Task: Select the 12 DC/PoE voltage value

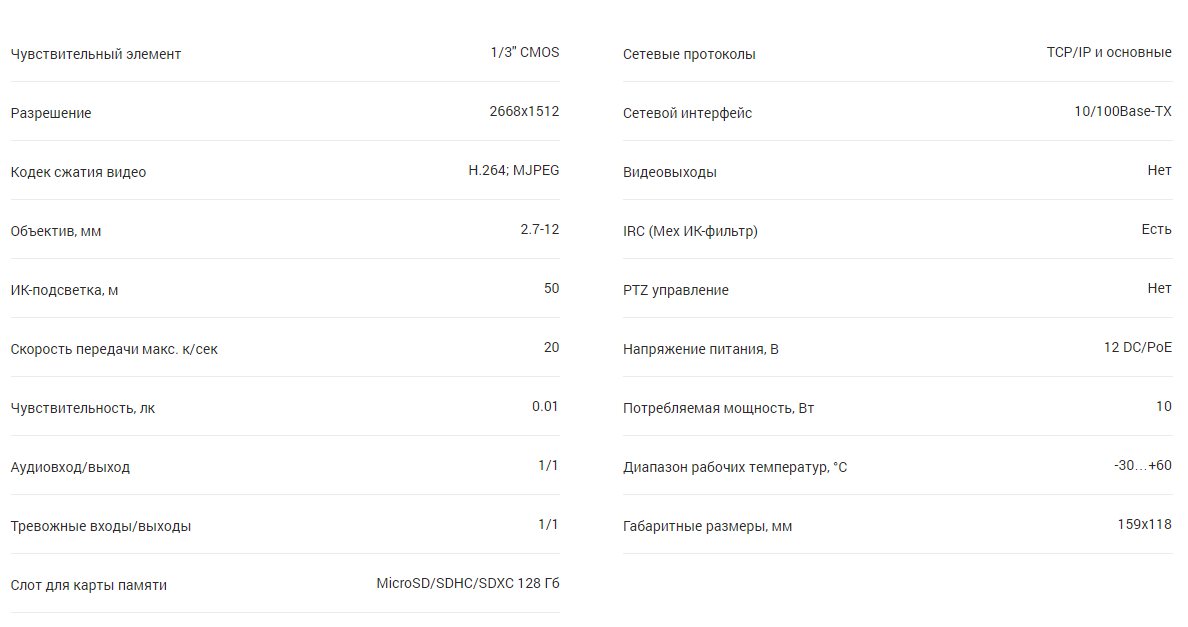Action: click(x=1138, y=348)
